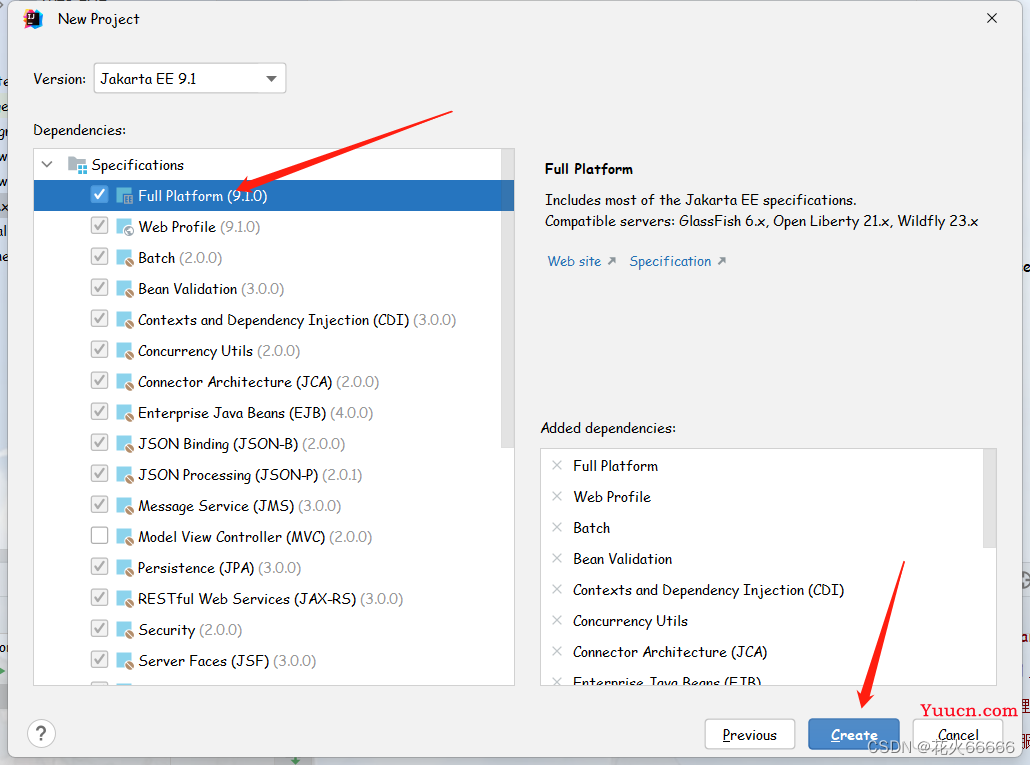Click the Connector Architecture dependency icon

point(125,382)
